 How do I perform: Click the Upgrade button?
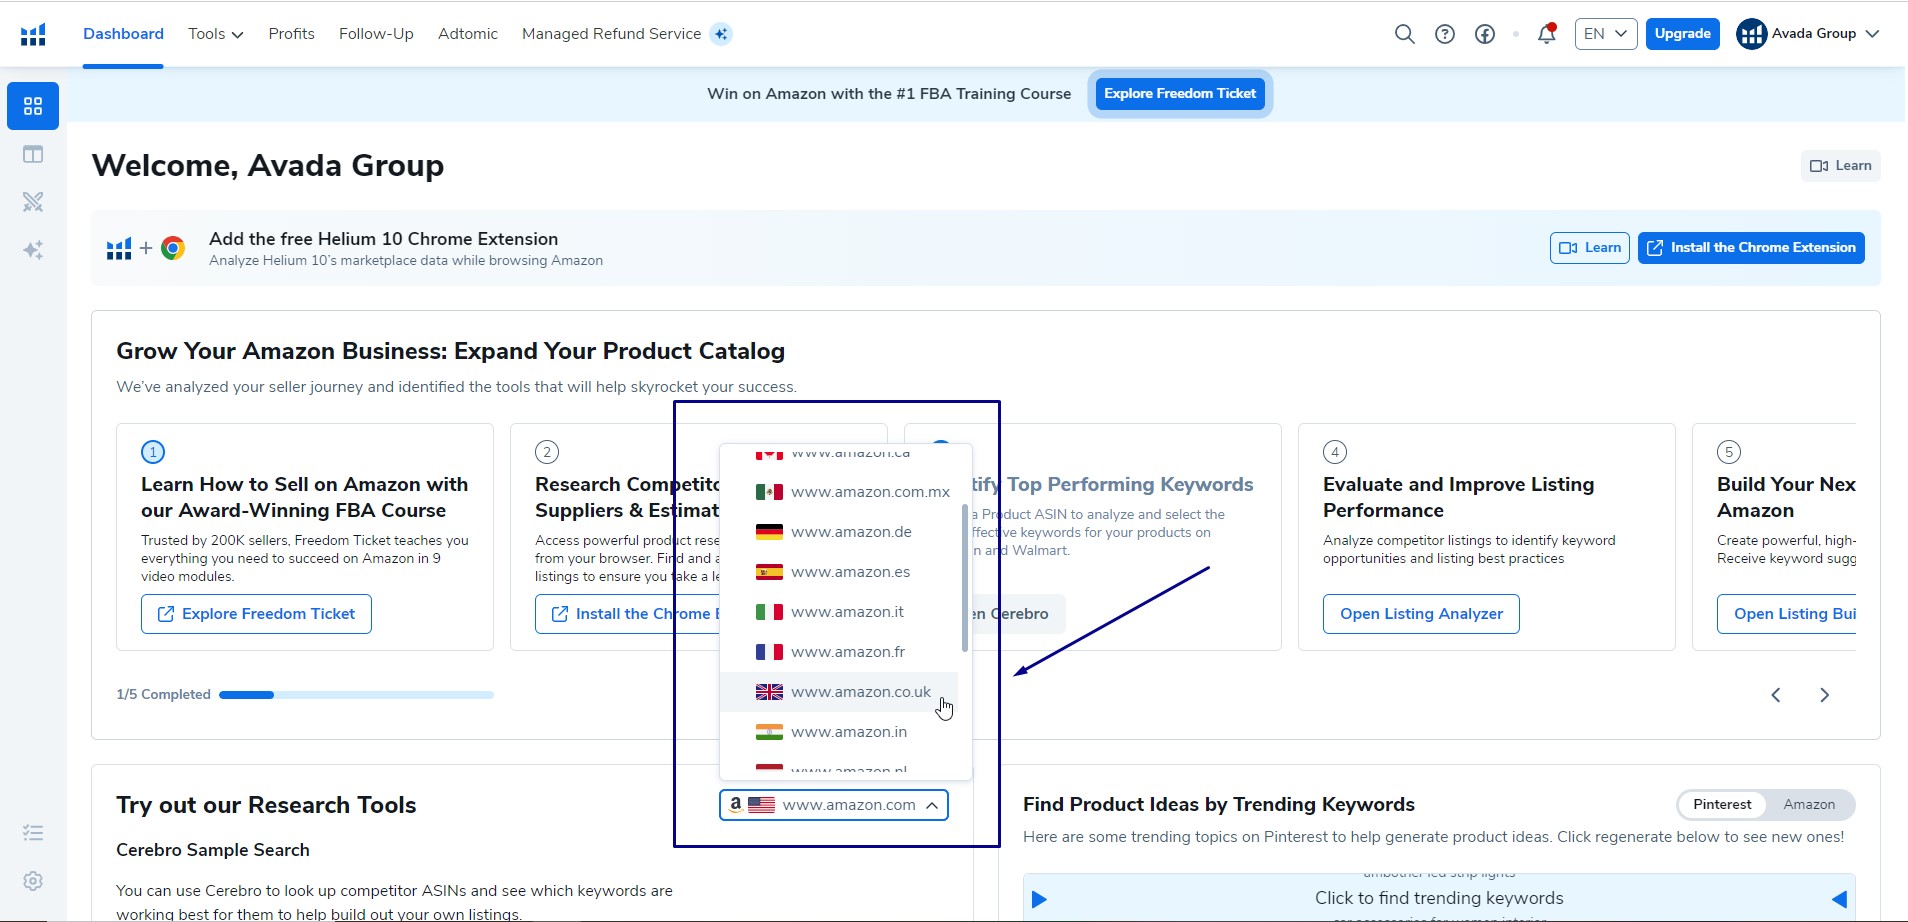(1683, 34)
